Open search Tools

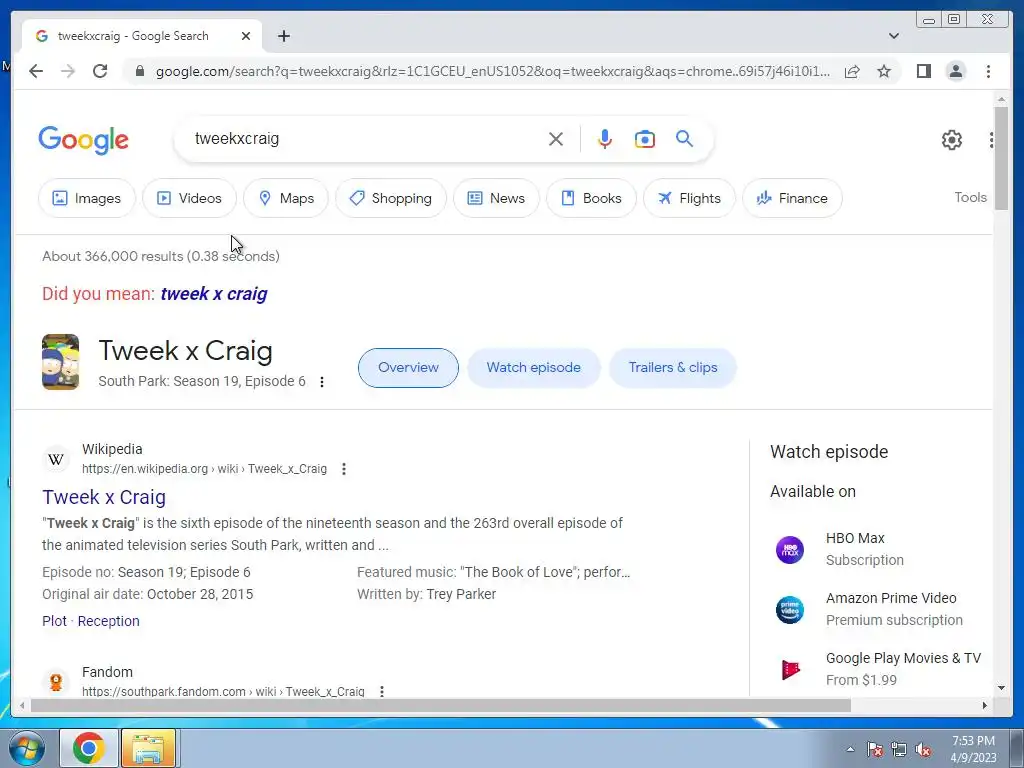pyautogui.click(x=970, y=197)
